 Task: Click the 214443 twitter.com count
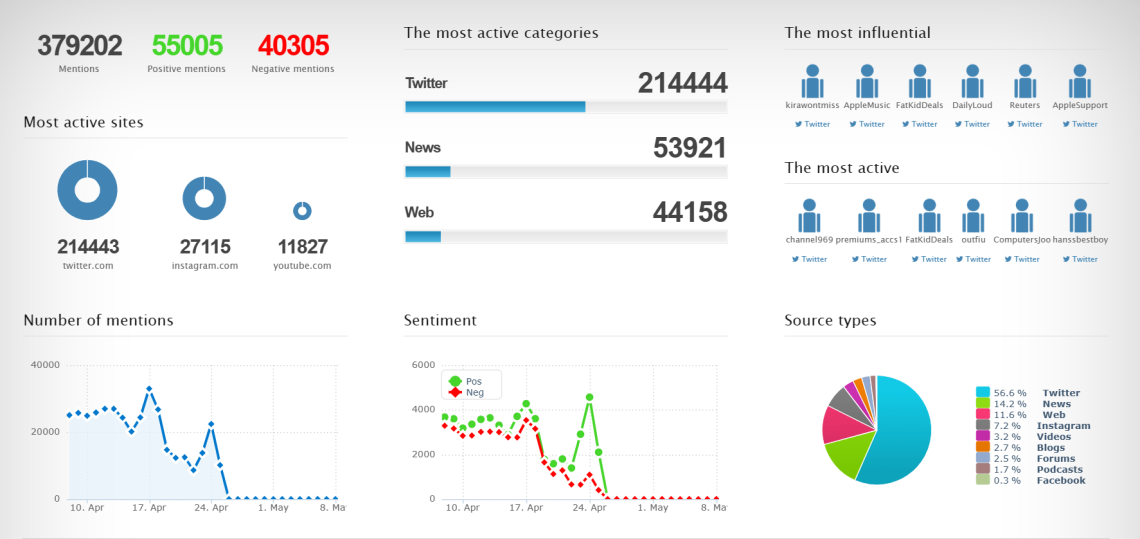pos(88,247)
